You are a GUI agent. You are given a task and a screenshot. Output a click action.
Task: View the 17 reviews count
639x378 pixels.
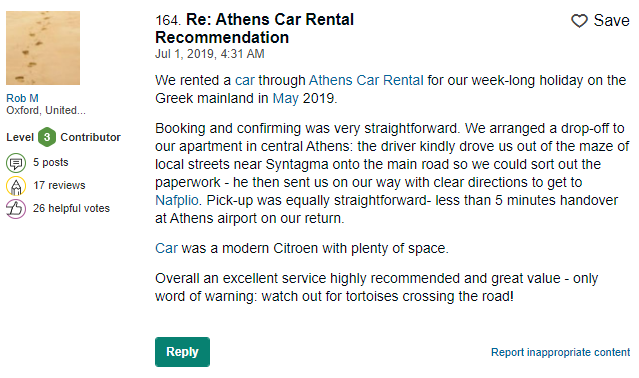pos(59,186)
